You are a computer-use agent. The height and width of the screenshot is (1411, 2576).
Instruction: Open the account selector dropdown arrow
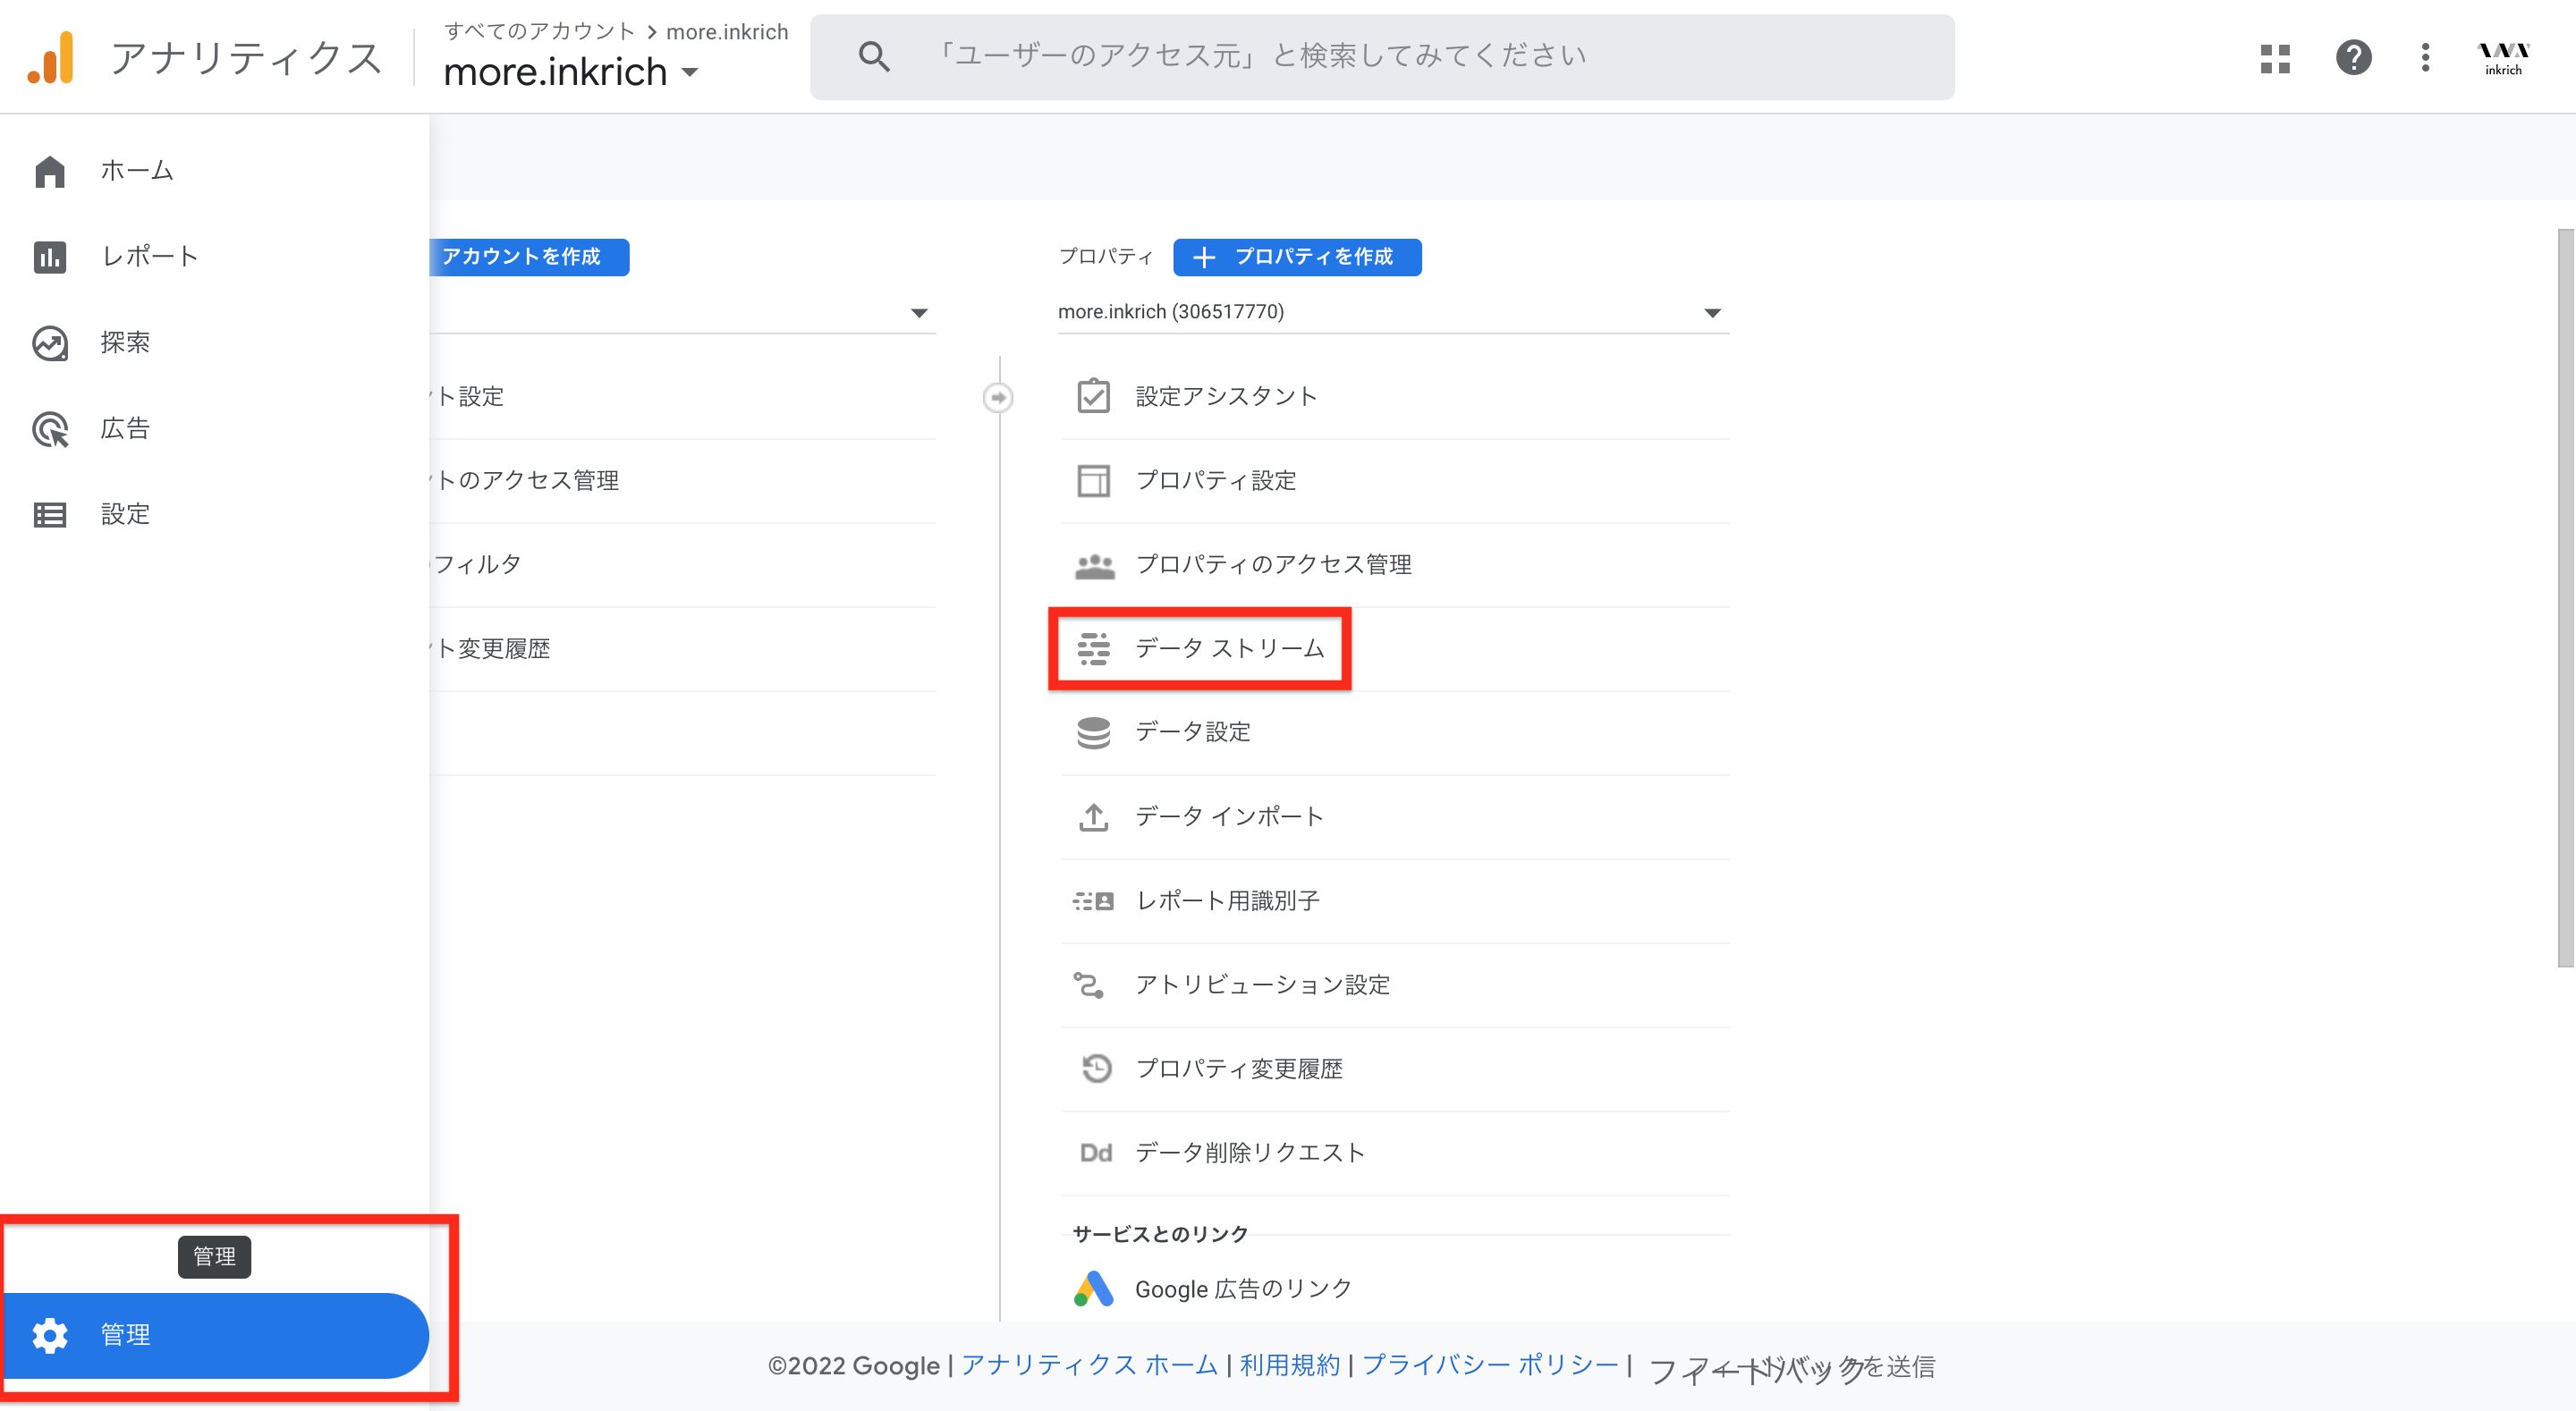point(919,313)
